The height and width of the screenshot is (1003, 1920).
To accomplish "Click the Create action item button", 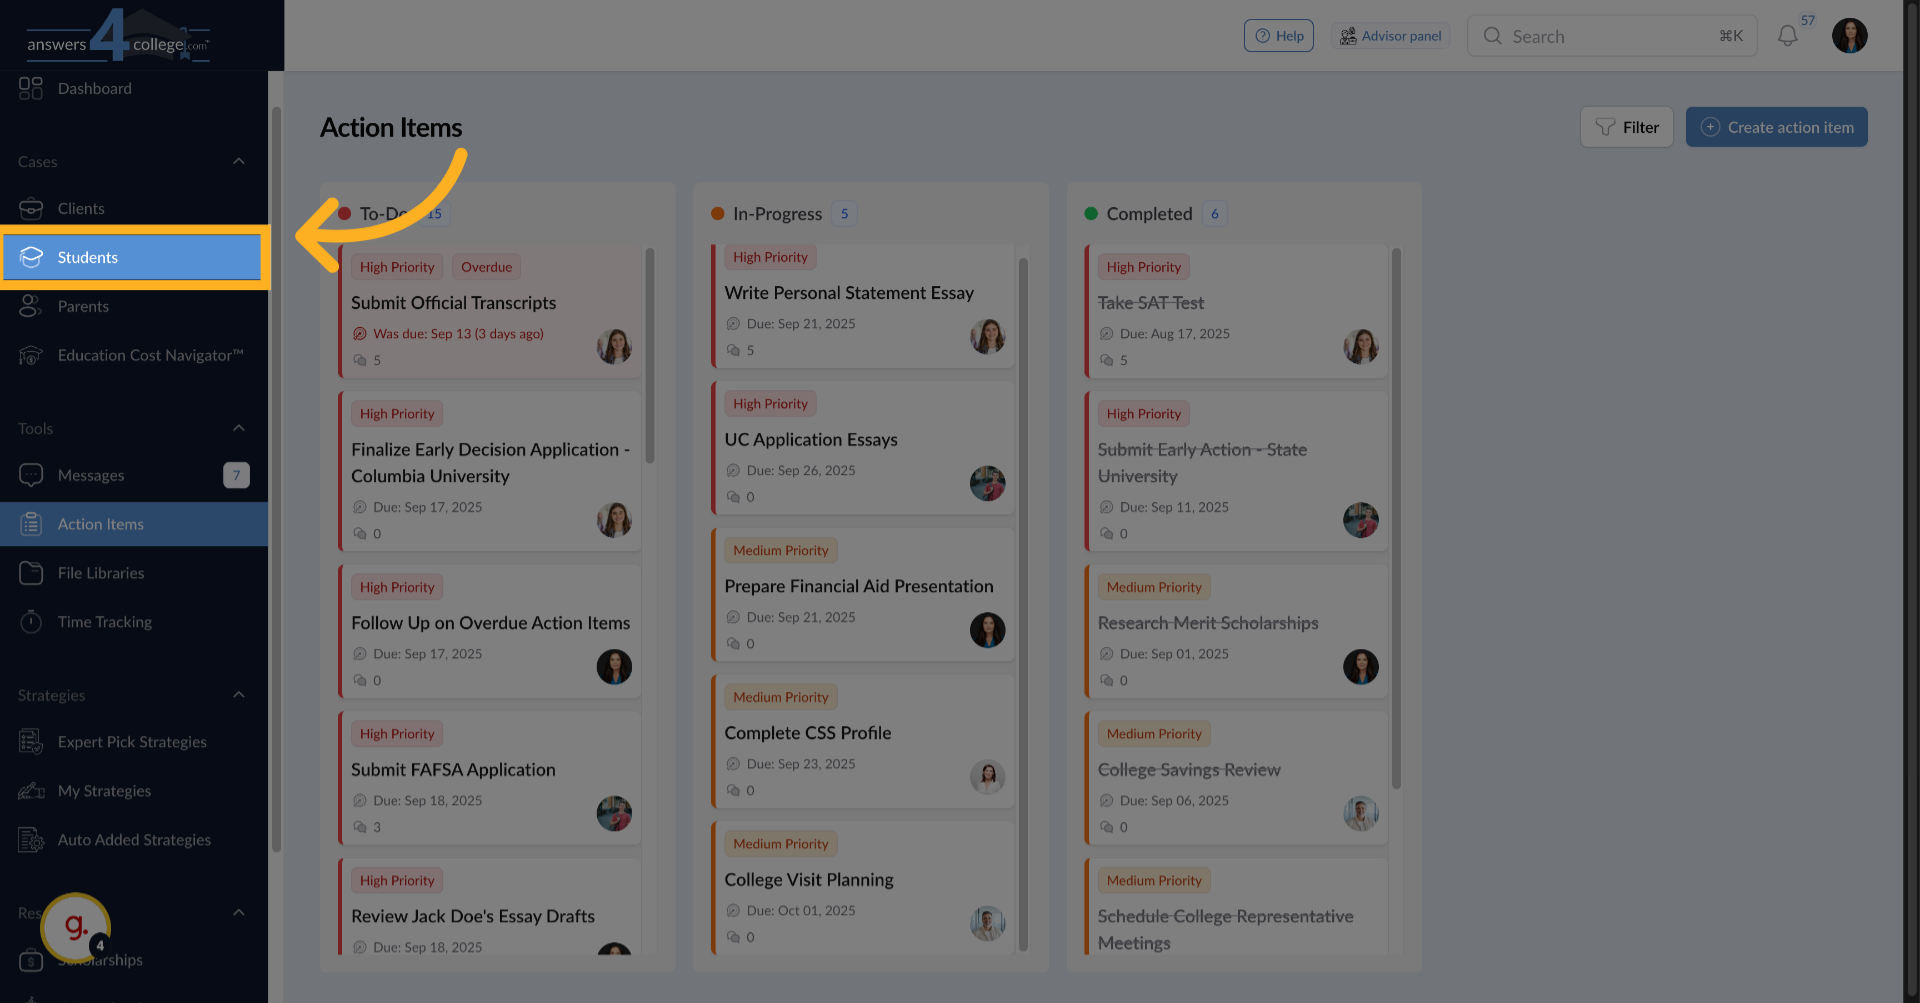I will point(1776,127).
